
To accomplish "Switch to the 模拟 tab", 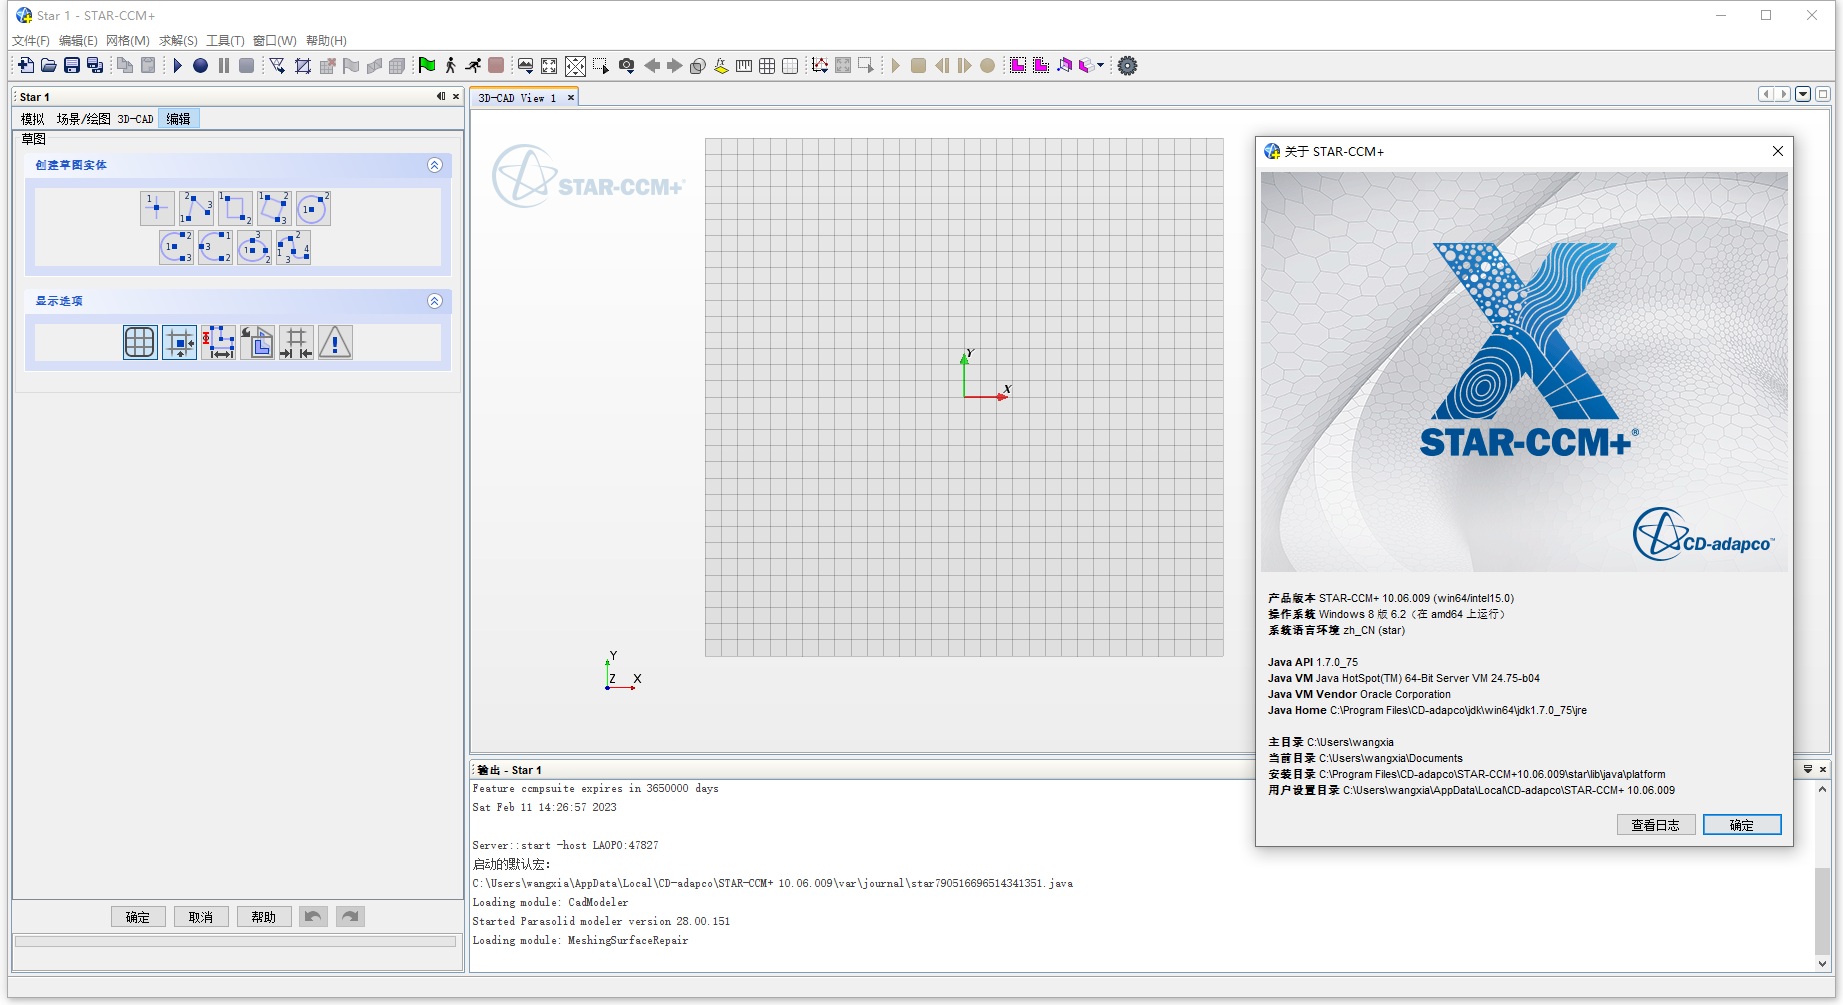I will coord(33,119).
